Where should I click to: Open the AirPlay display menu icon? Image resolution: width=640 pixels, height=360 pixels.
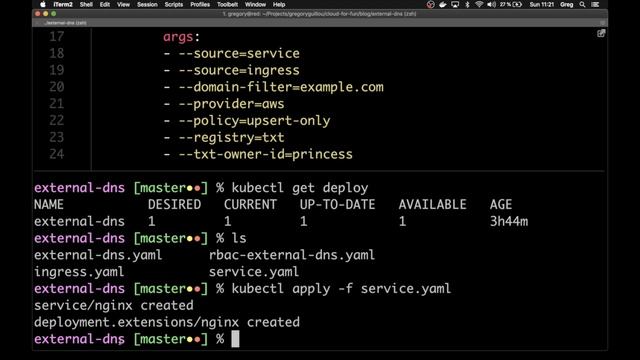[455, 4]
